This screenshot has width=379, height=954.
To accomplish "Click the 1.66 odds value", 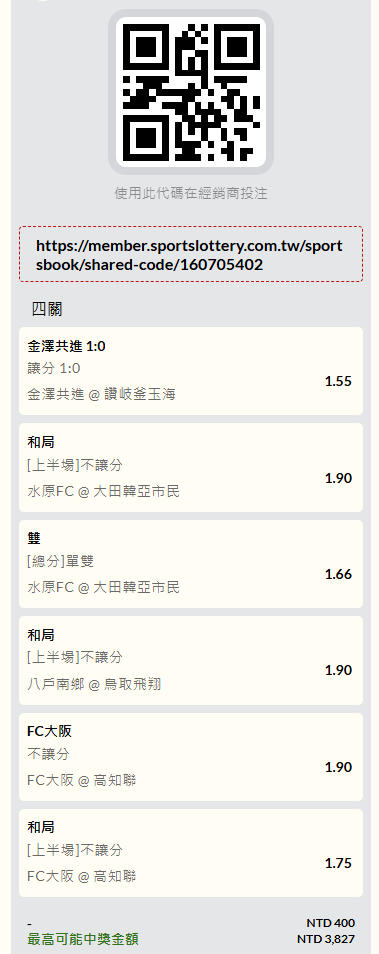I will coord(338,574).
